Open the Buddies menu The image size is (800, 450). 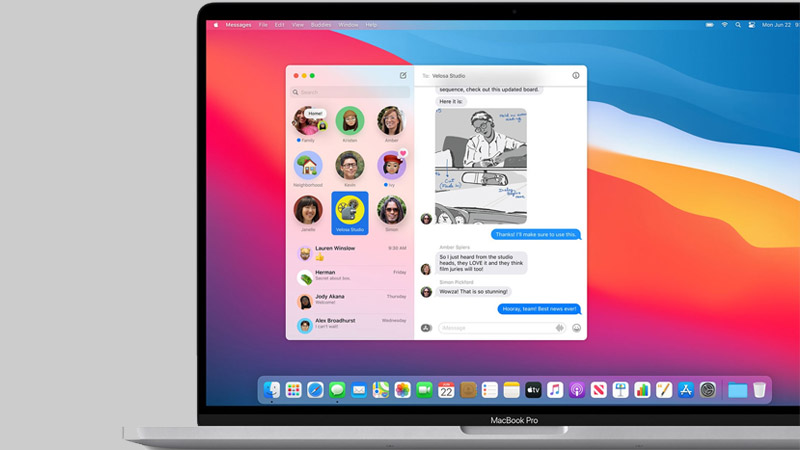(321, 25)
